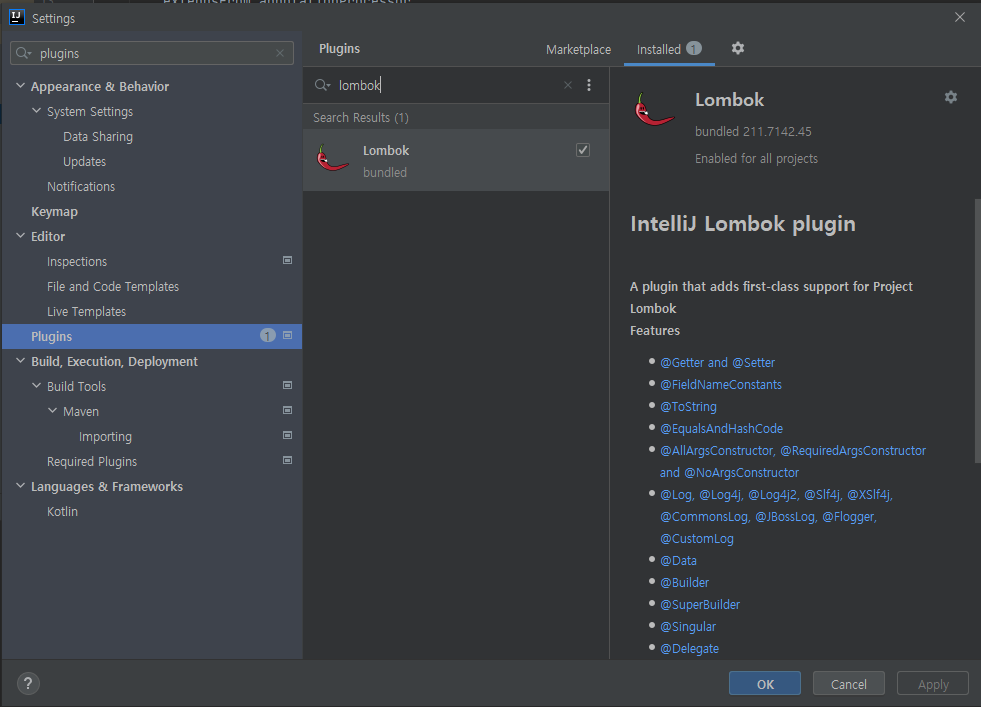Collapse the Editor section
The image size is (981, 707).
point(20,236)
